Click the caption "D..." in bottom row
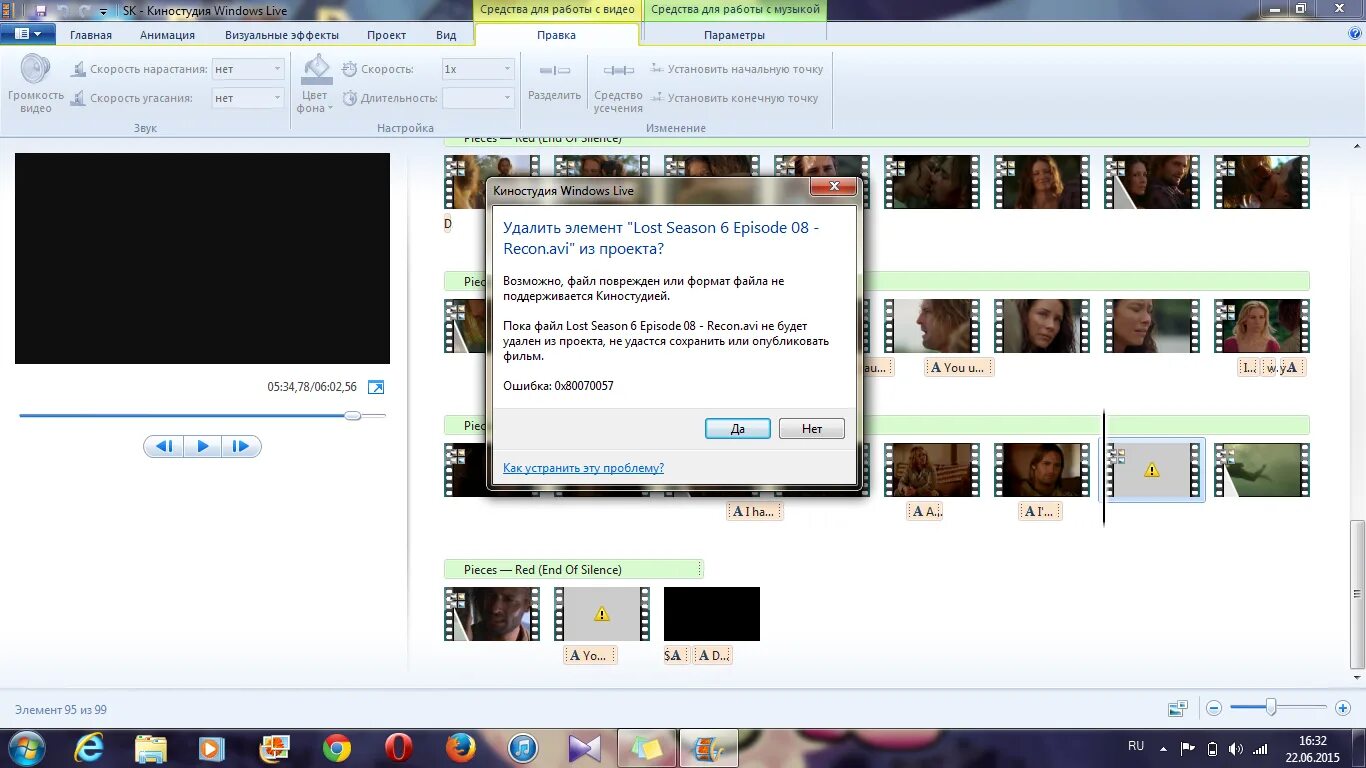This screenshot has height=768, width=1366. [x=714, y=655]
